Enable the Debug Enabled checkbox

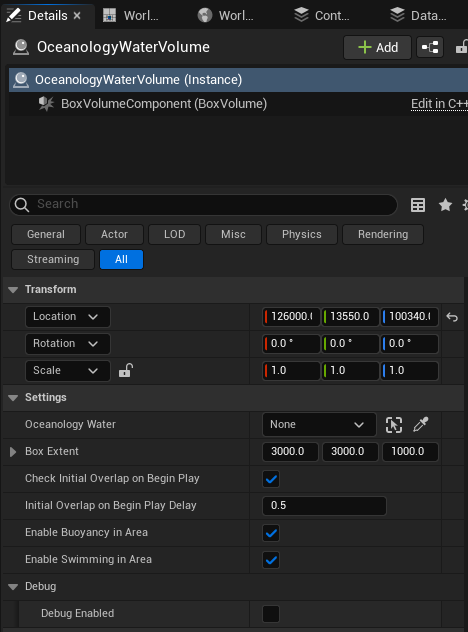(x=271, y=614)
